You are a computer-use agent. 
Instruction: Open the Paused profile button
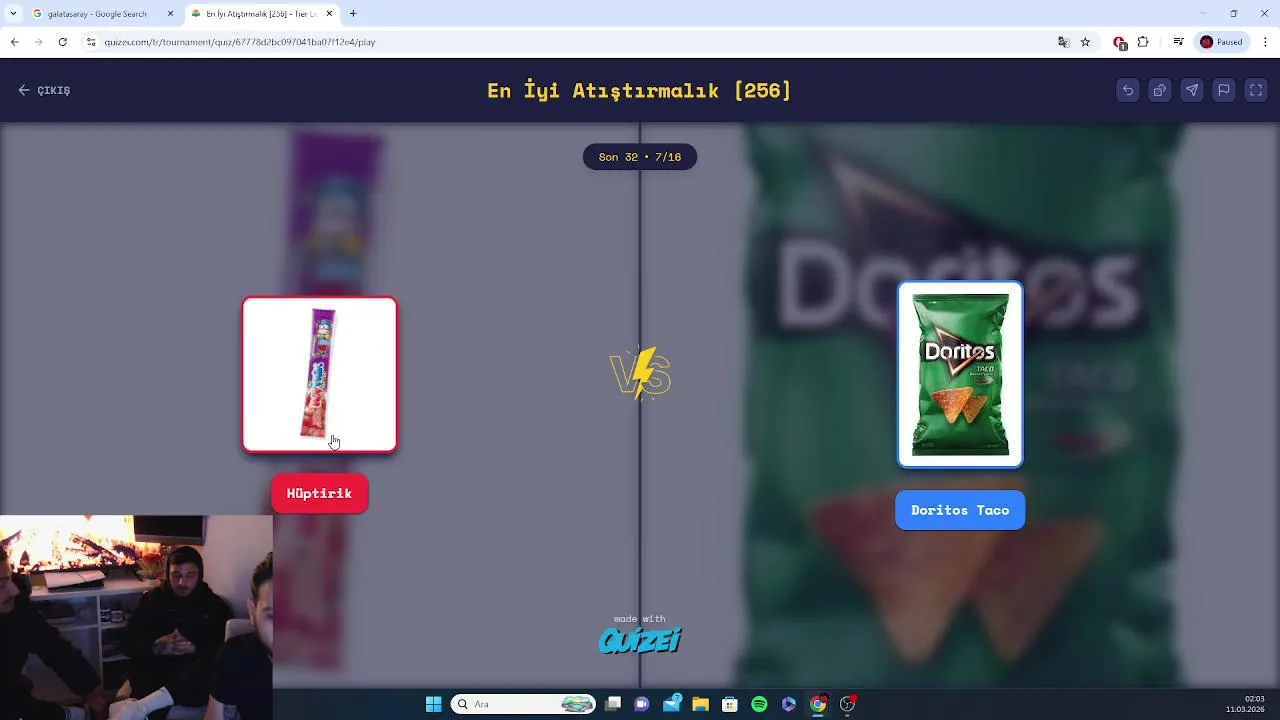pos(1222,42)
